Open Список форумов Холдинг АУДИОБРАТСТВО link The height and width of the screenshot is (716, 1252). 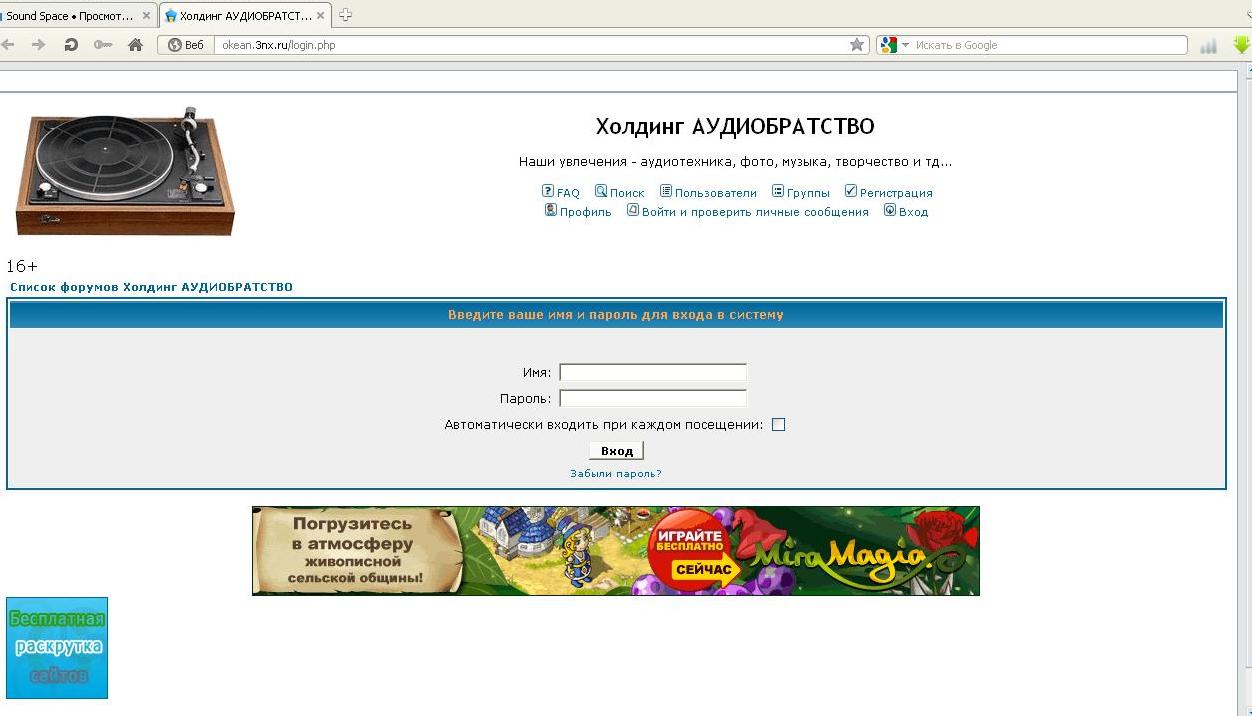point(151,287)
